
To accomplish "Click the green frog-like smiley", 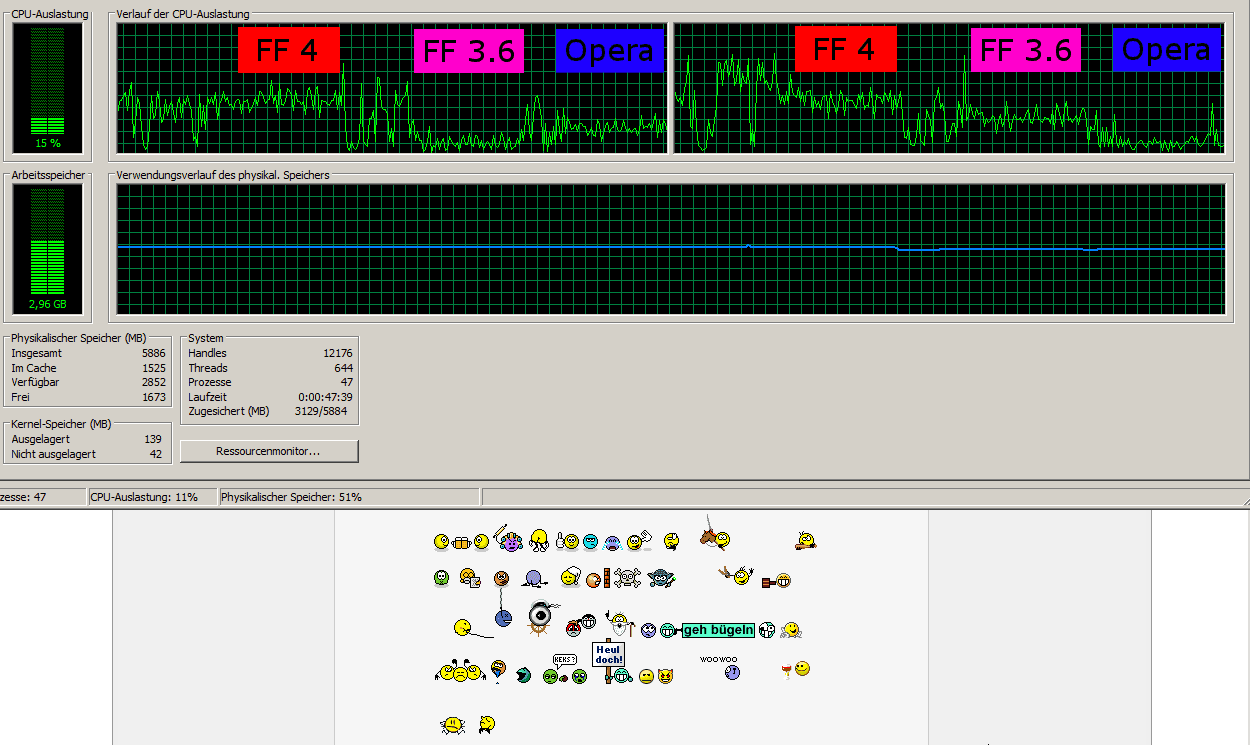I will [441, 578].
